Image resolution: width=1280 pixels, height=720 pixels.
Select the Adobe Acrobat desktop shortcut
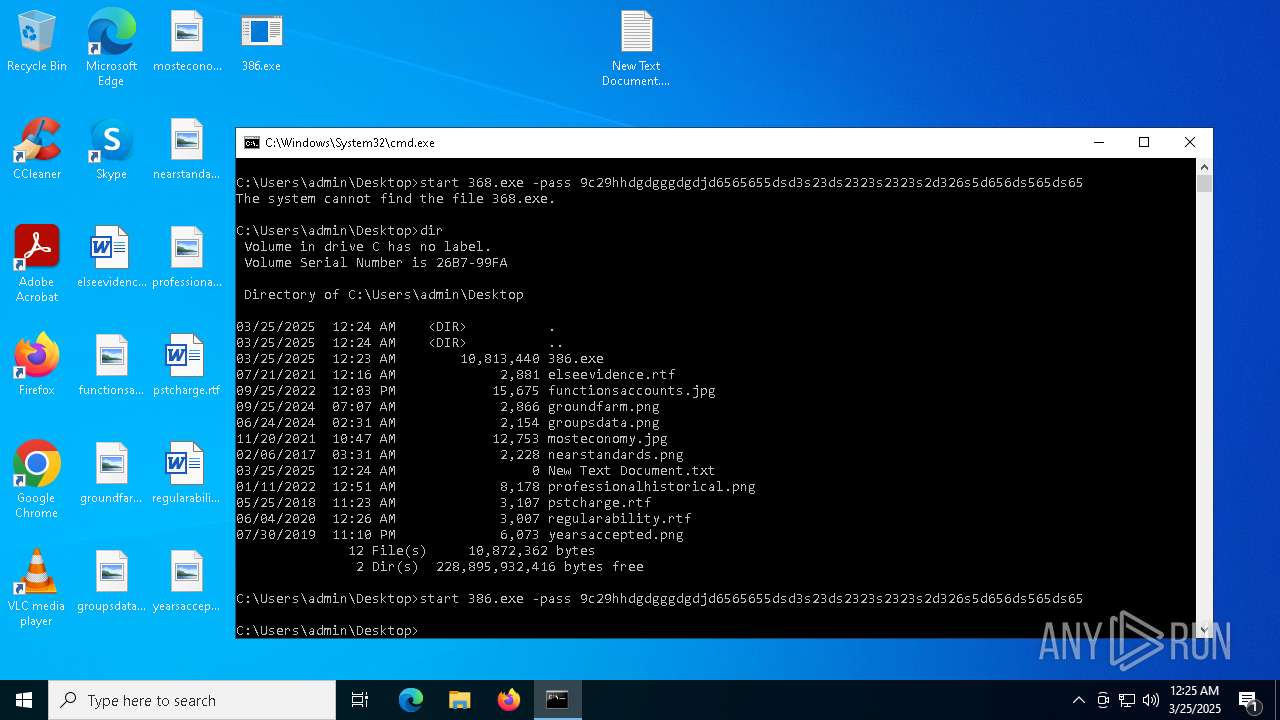click(37, 263)
